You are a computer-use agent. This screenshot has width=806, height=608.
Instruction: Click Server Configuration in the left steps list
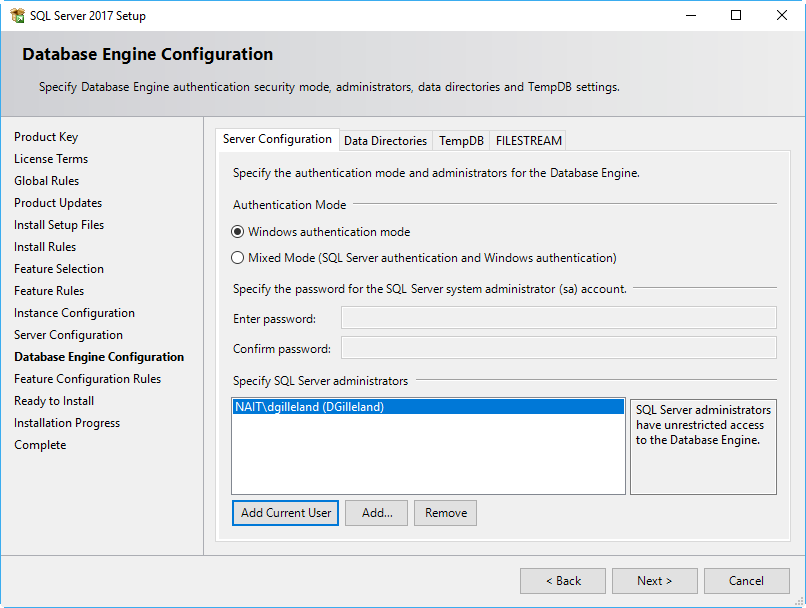(68, 335)
